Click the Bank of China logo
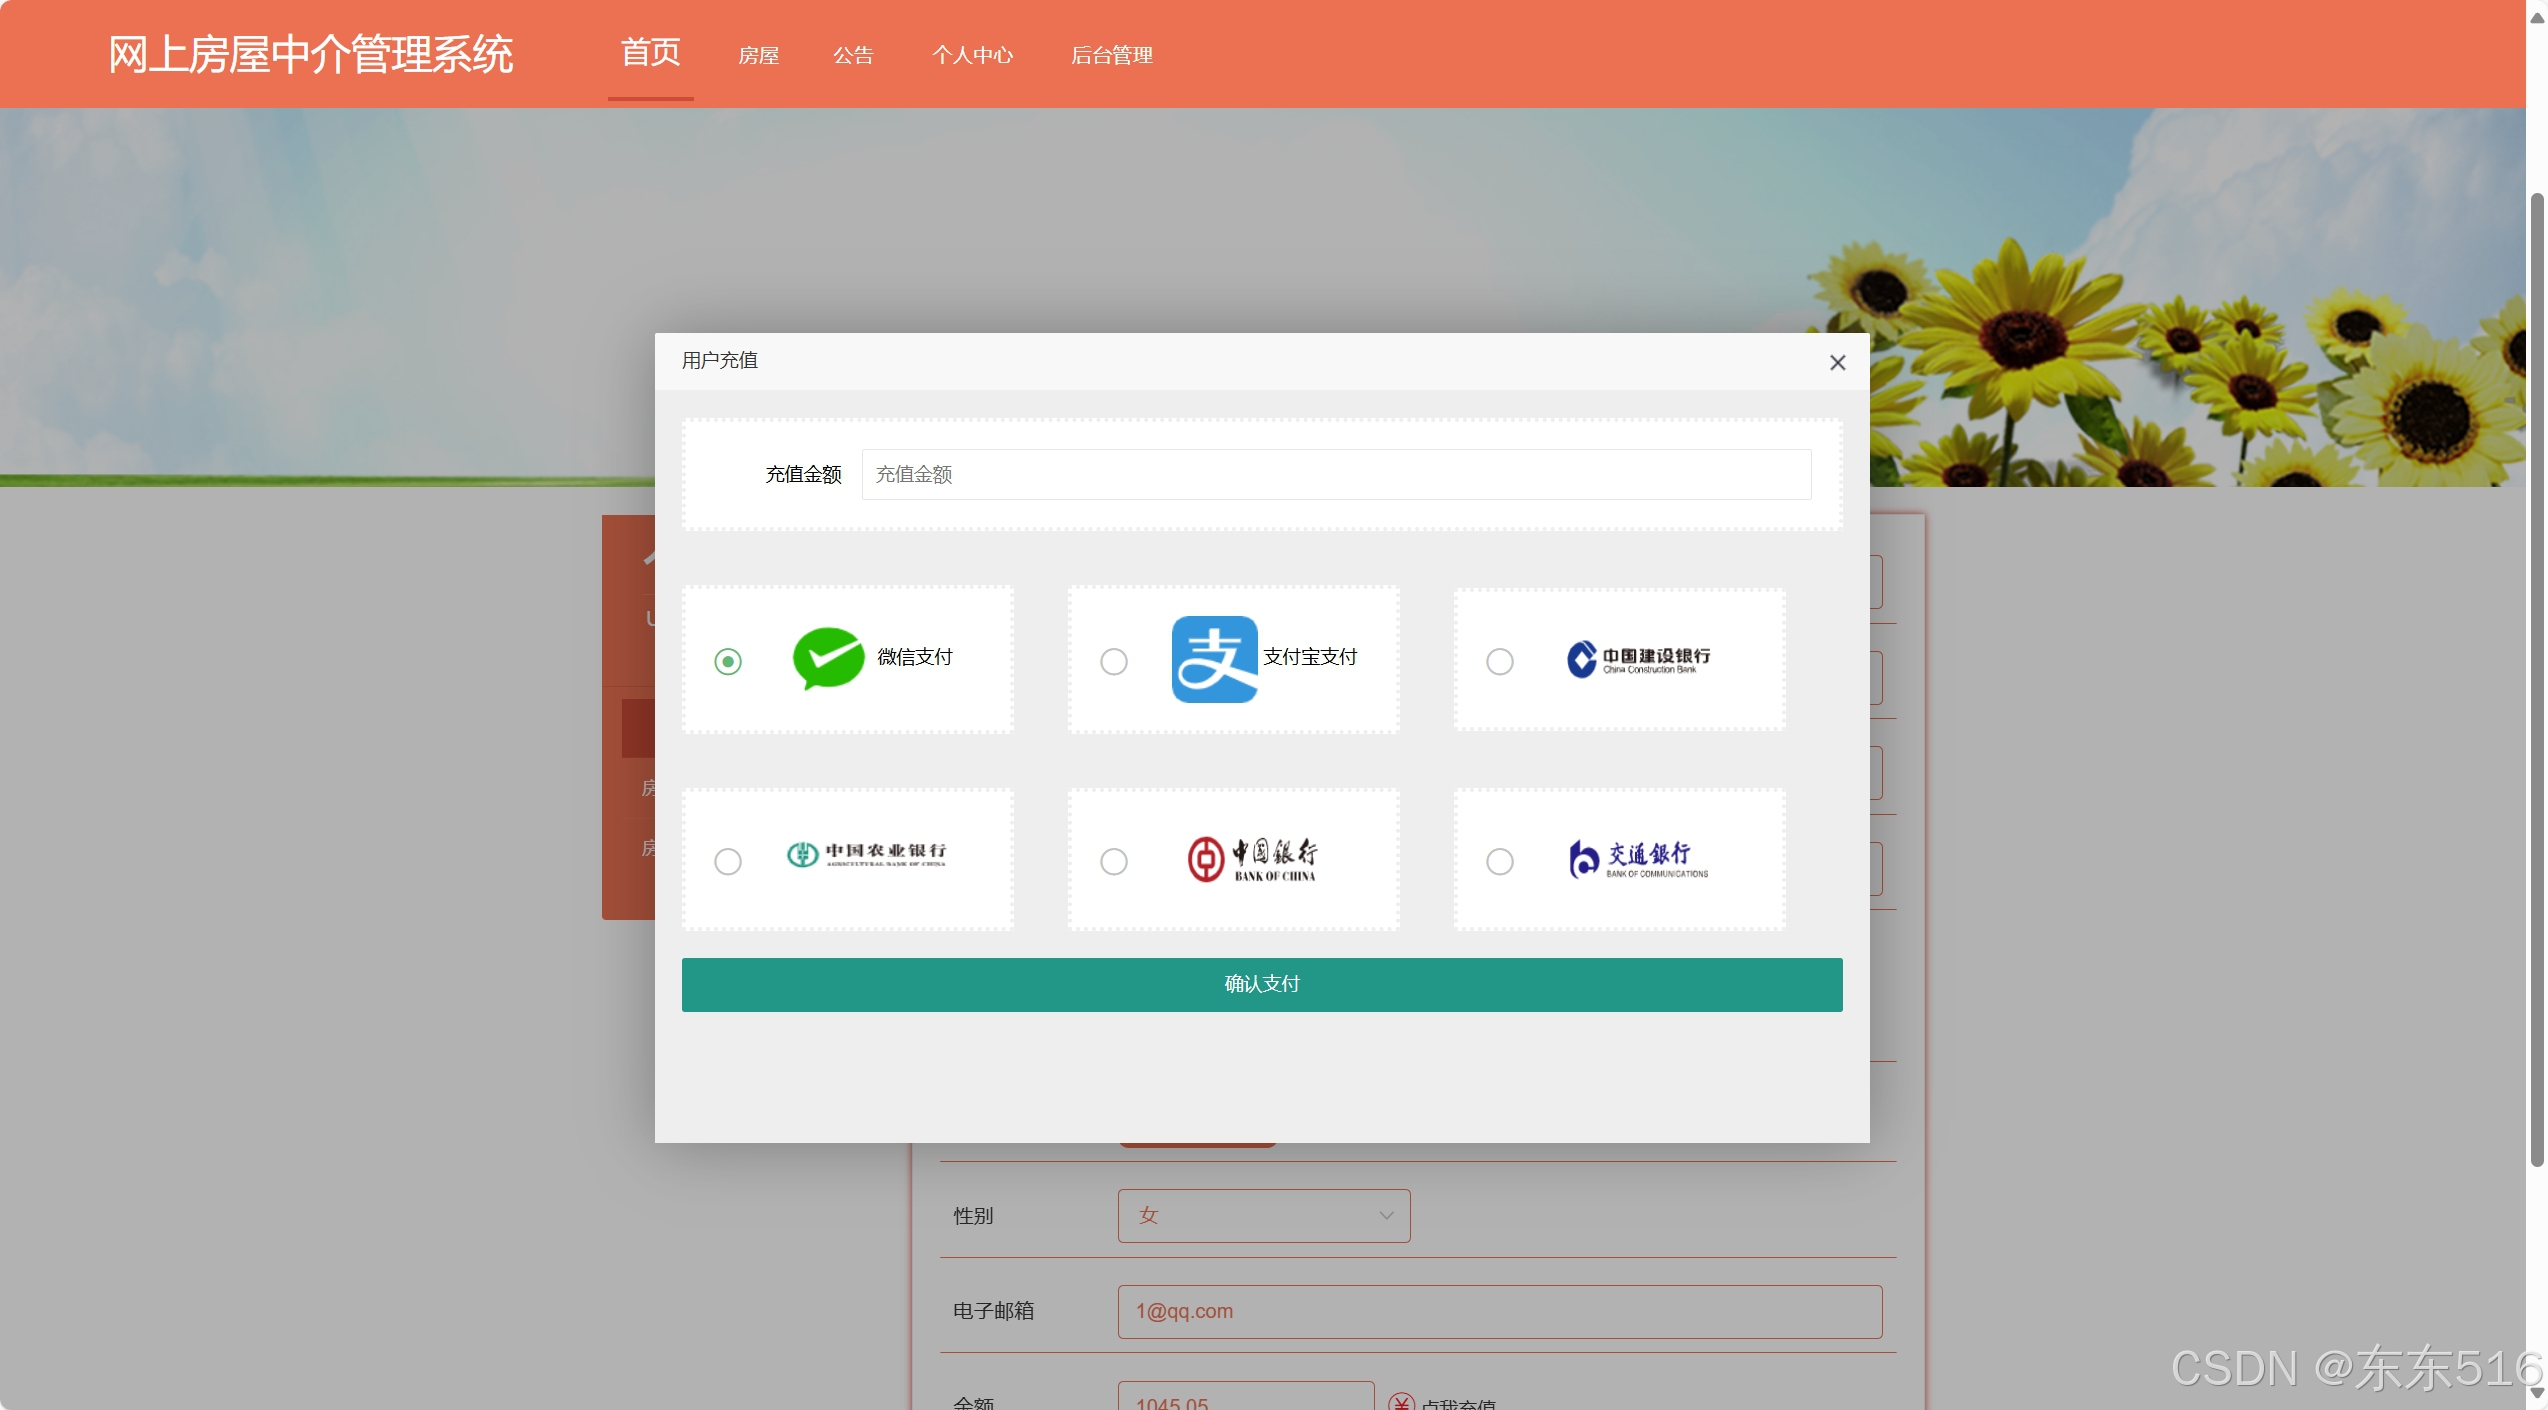The width and height of the screenshot is (2548, 1410). pyautogui.click(x=1252, y=859)
